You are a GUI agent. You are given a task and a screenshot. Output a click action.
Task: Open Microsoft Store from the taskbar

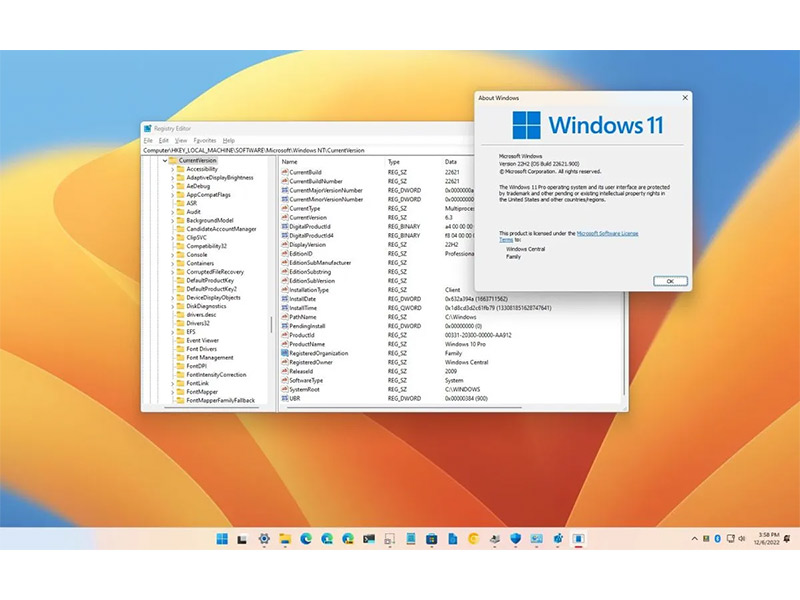(432, 539)
